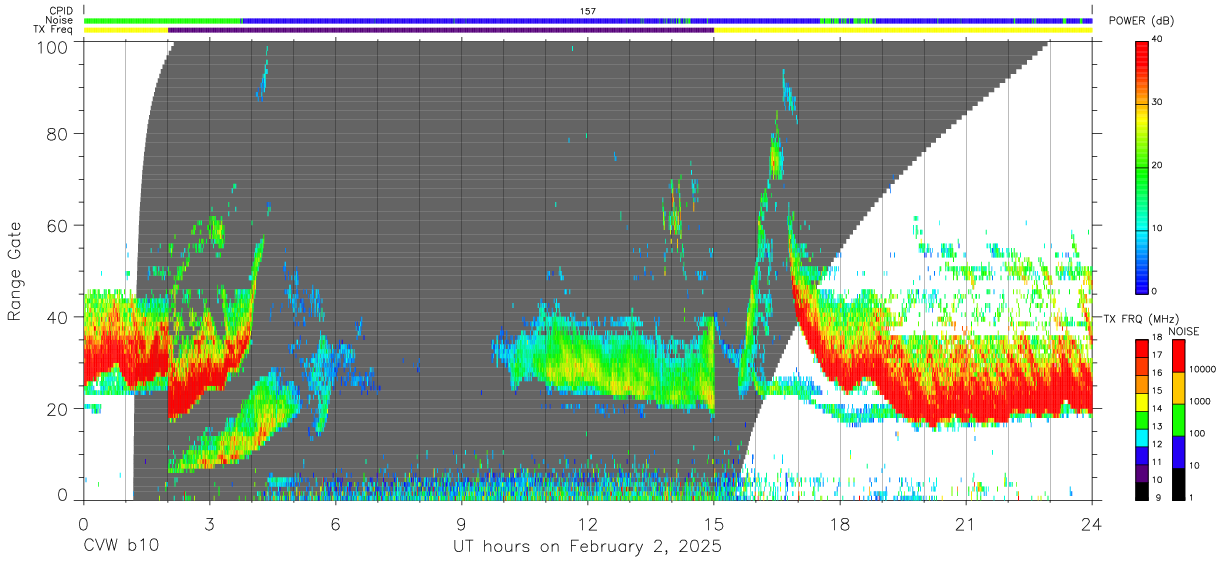Click the 10000 tick on the NOISE legend
Screen dimensions: 1228x567
coord(1202,369)
